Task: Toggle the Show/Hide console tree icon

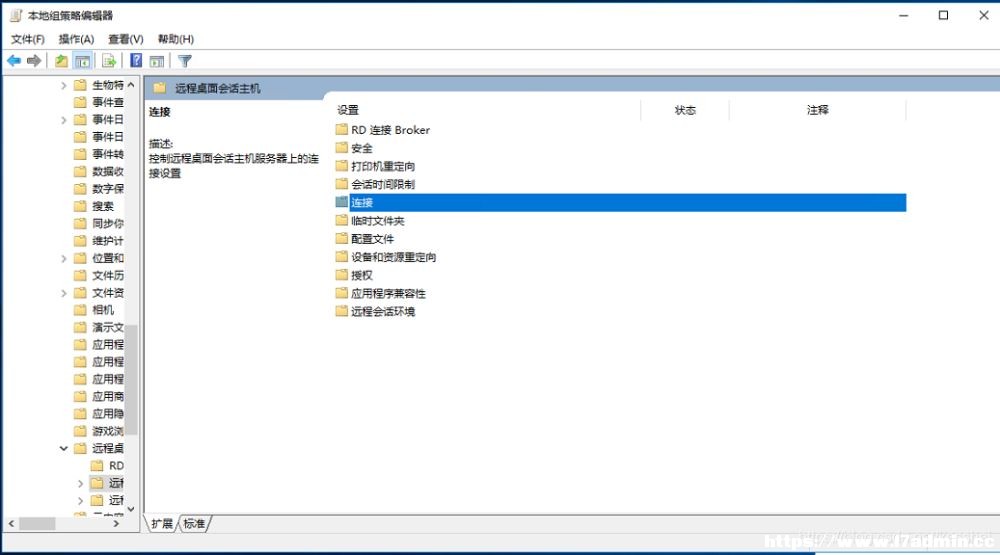Action: [x=82, y=61]
